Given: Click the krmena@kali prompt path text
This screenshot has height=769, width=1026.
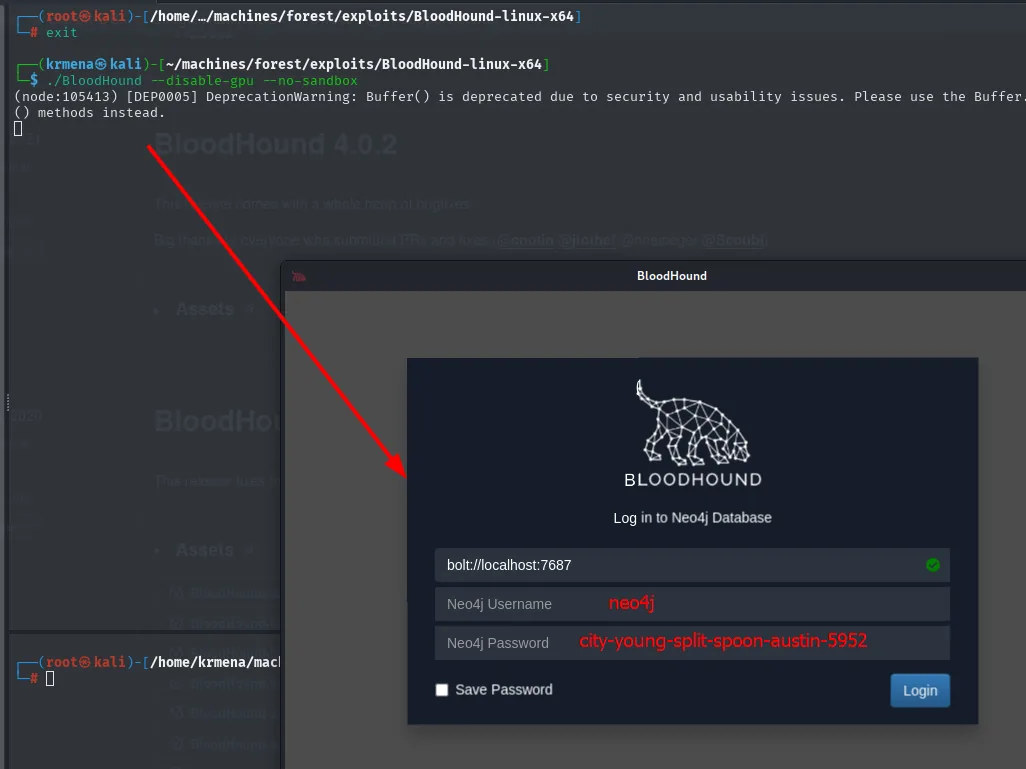Looking at the screenshot, I should [x=354, y=64].
